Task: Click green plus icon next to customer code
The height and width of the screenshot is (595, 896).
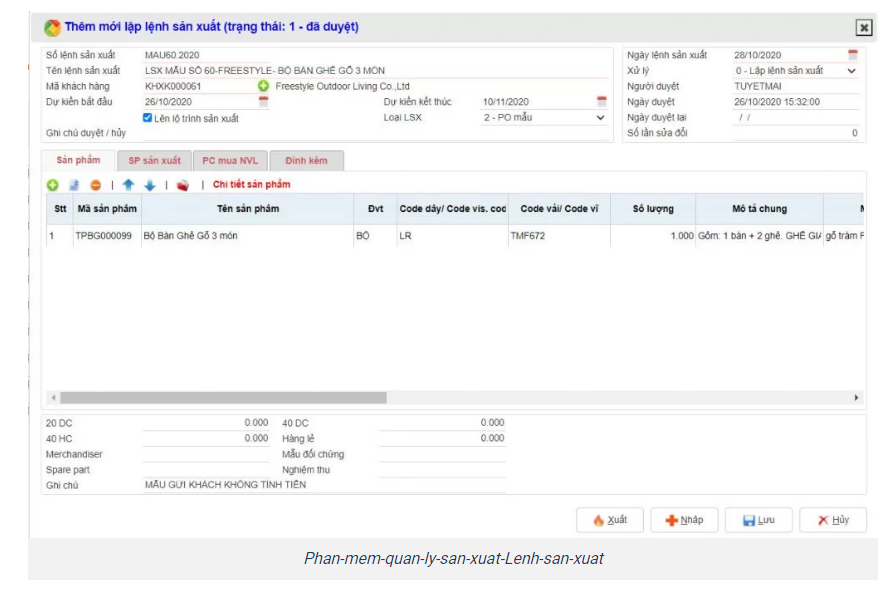Action: click(x=264, y=86)
